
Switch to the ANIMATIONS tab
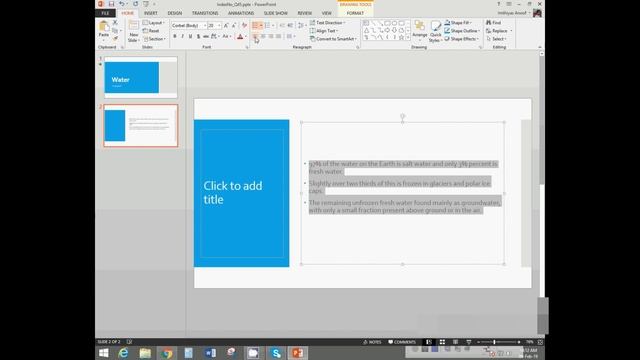[241, 13]
